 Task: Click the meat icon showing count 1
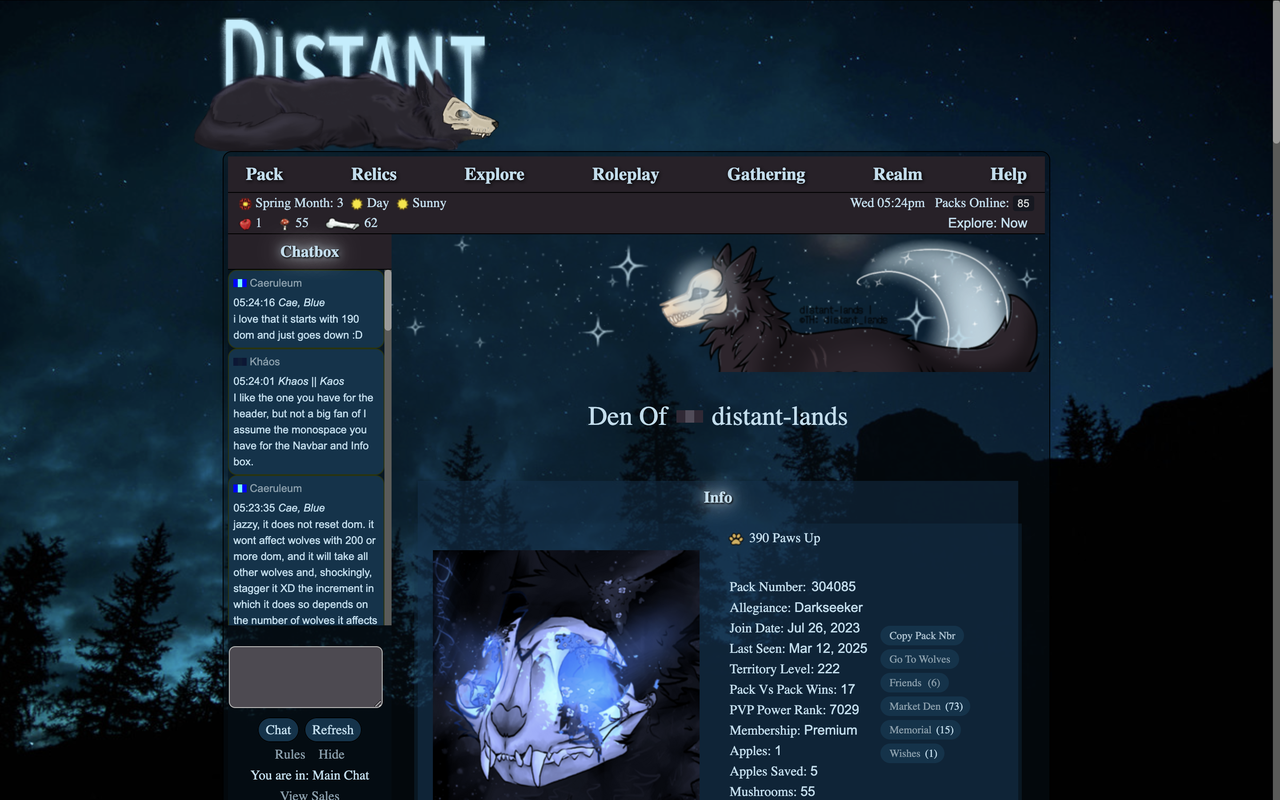244,223
